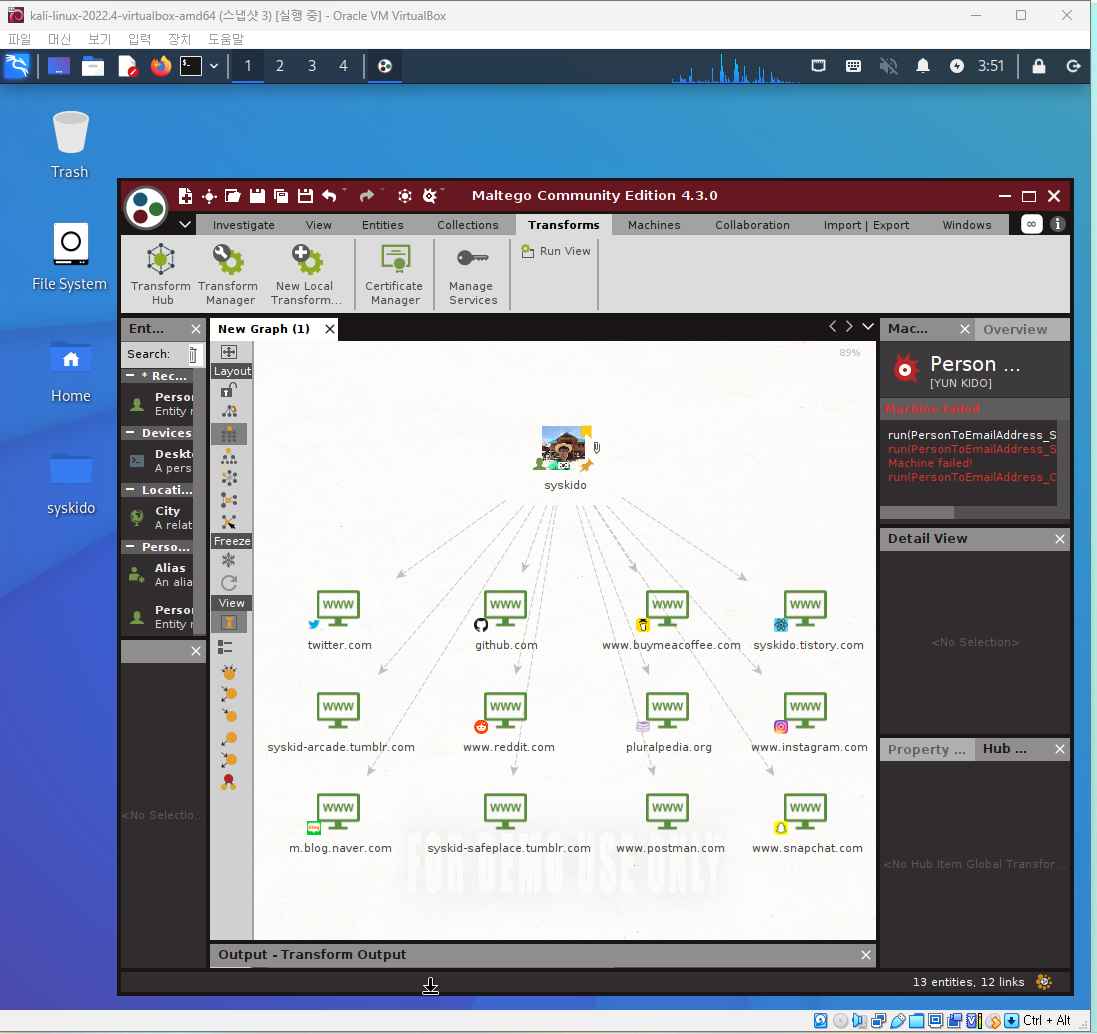Open the undo history dropdown arrow
This screenshot has width=1097, height=1034.
[345, 190]
